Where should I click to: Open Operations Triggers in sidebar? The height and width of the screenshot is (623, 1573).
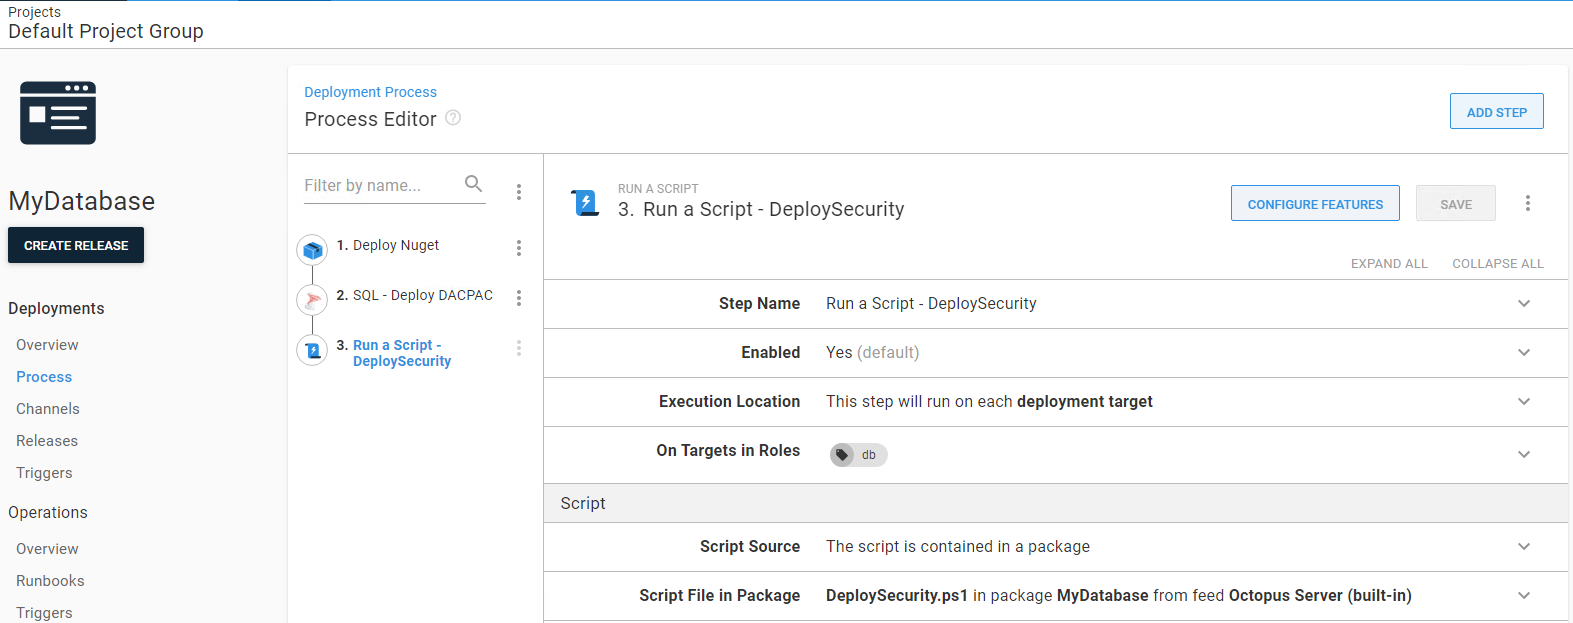44,613
